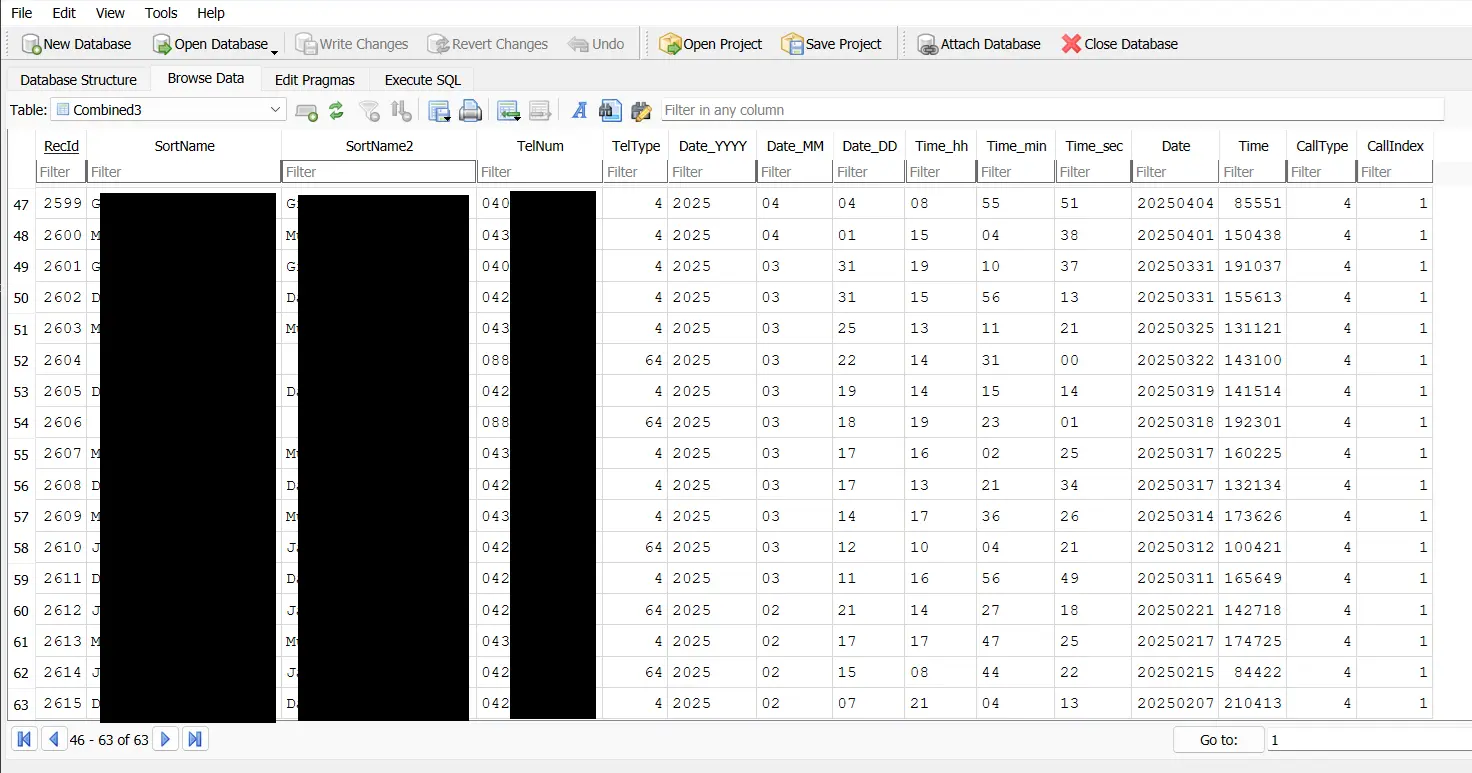
Task: Open the Edit Database Cell editor
Action: pos(641,111)
